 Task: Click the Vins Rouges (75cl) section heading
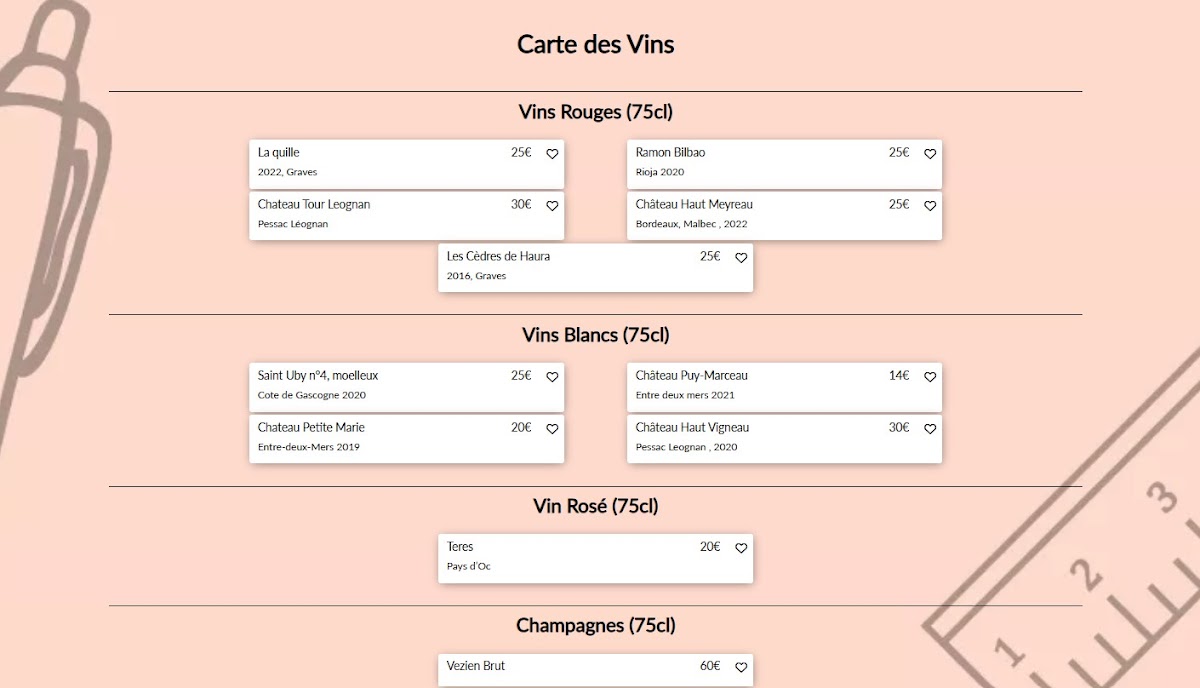click(595, 112)
